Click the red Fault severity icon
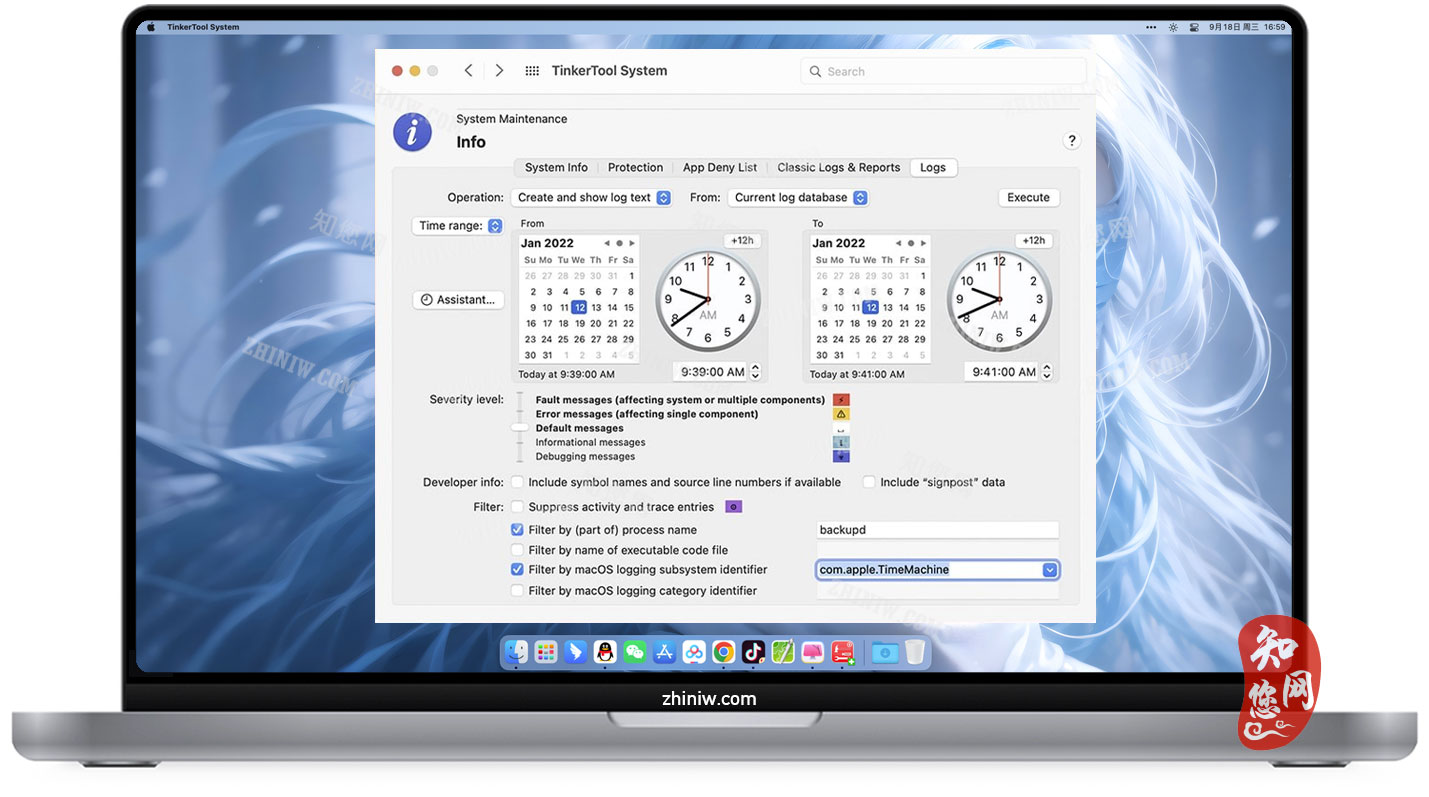This screenshot has height=797, width=1429. (x=841, y=400)
